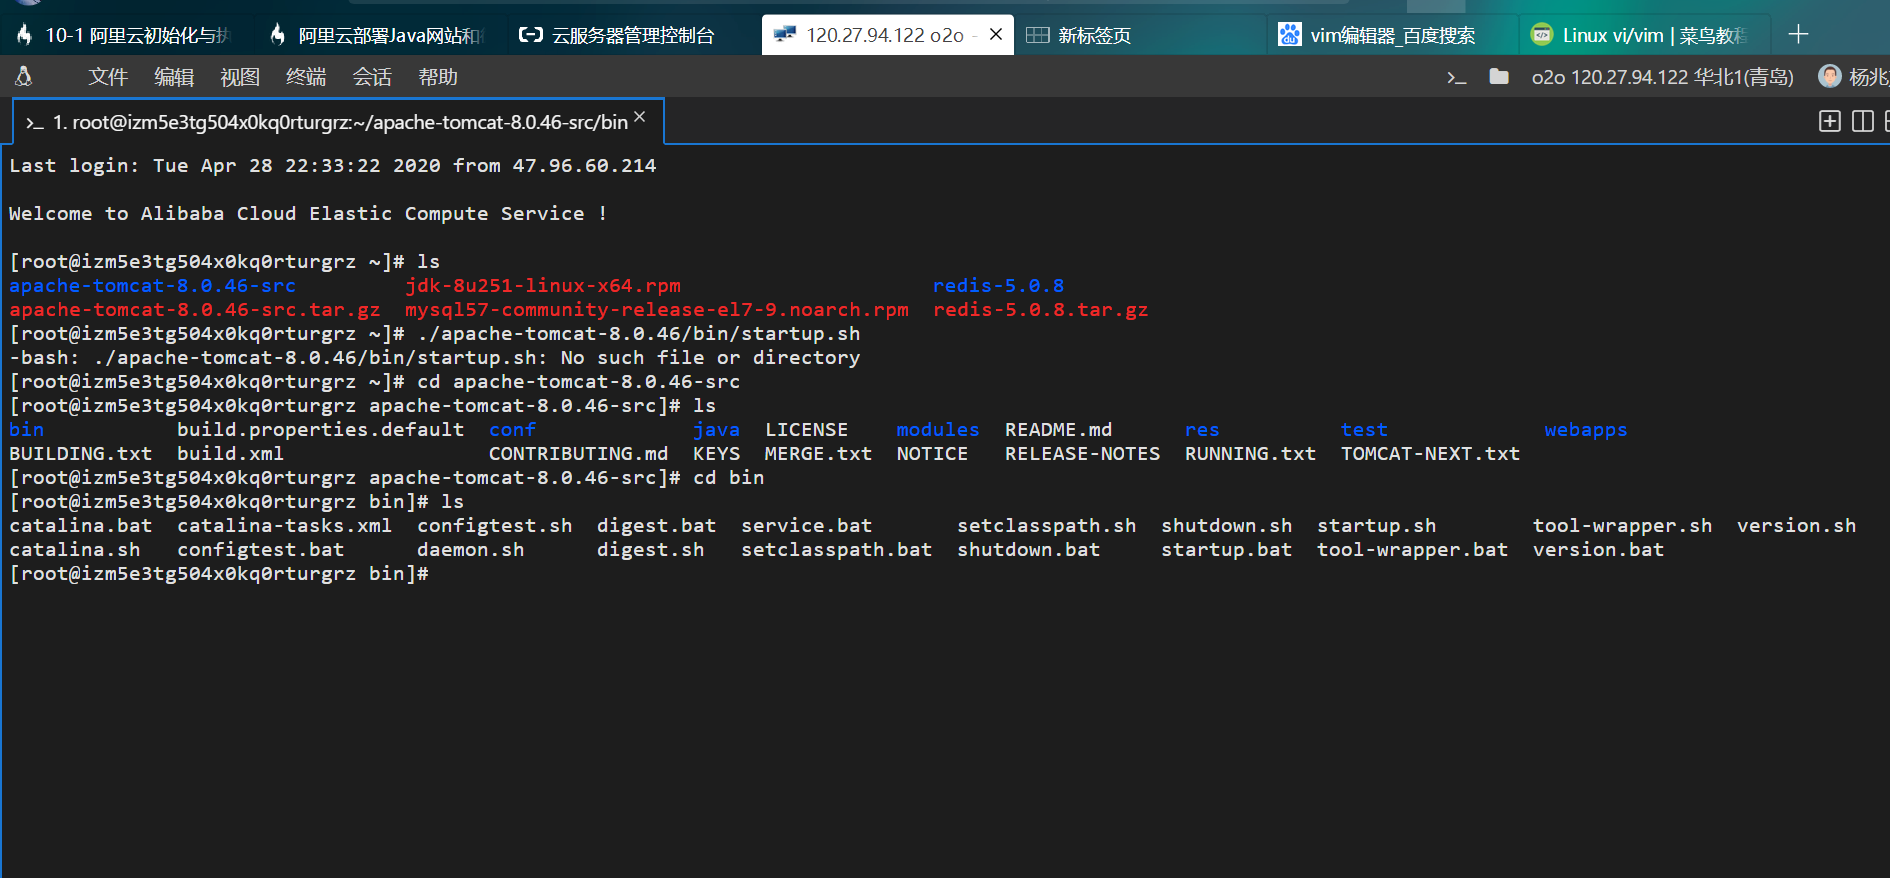
Task: Select the terminal session tab 1. root@izm5e3tg504x0kq0rturgrz
Action: 340,122
